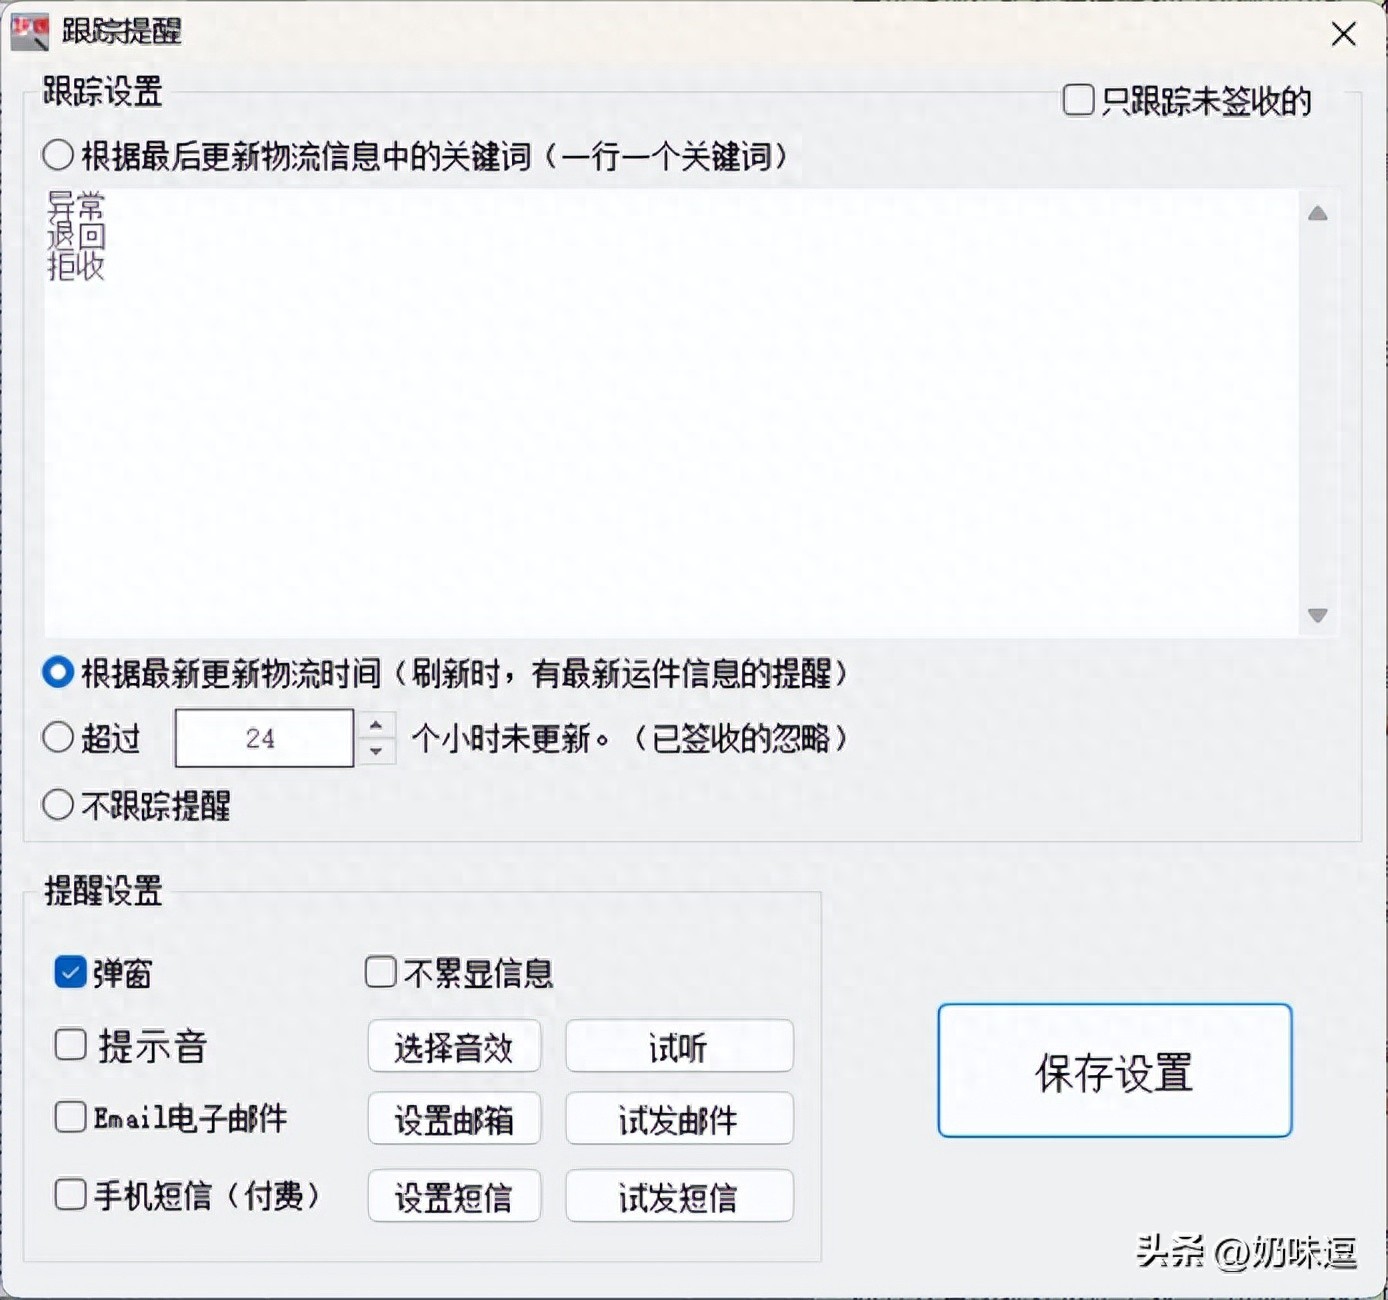This screenshot has height=1300, width=1388.
Task: Click the 退回 keyword line
Action: coord(76,236)
